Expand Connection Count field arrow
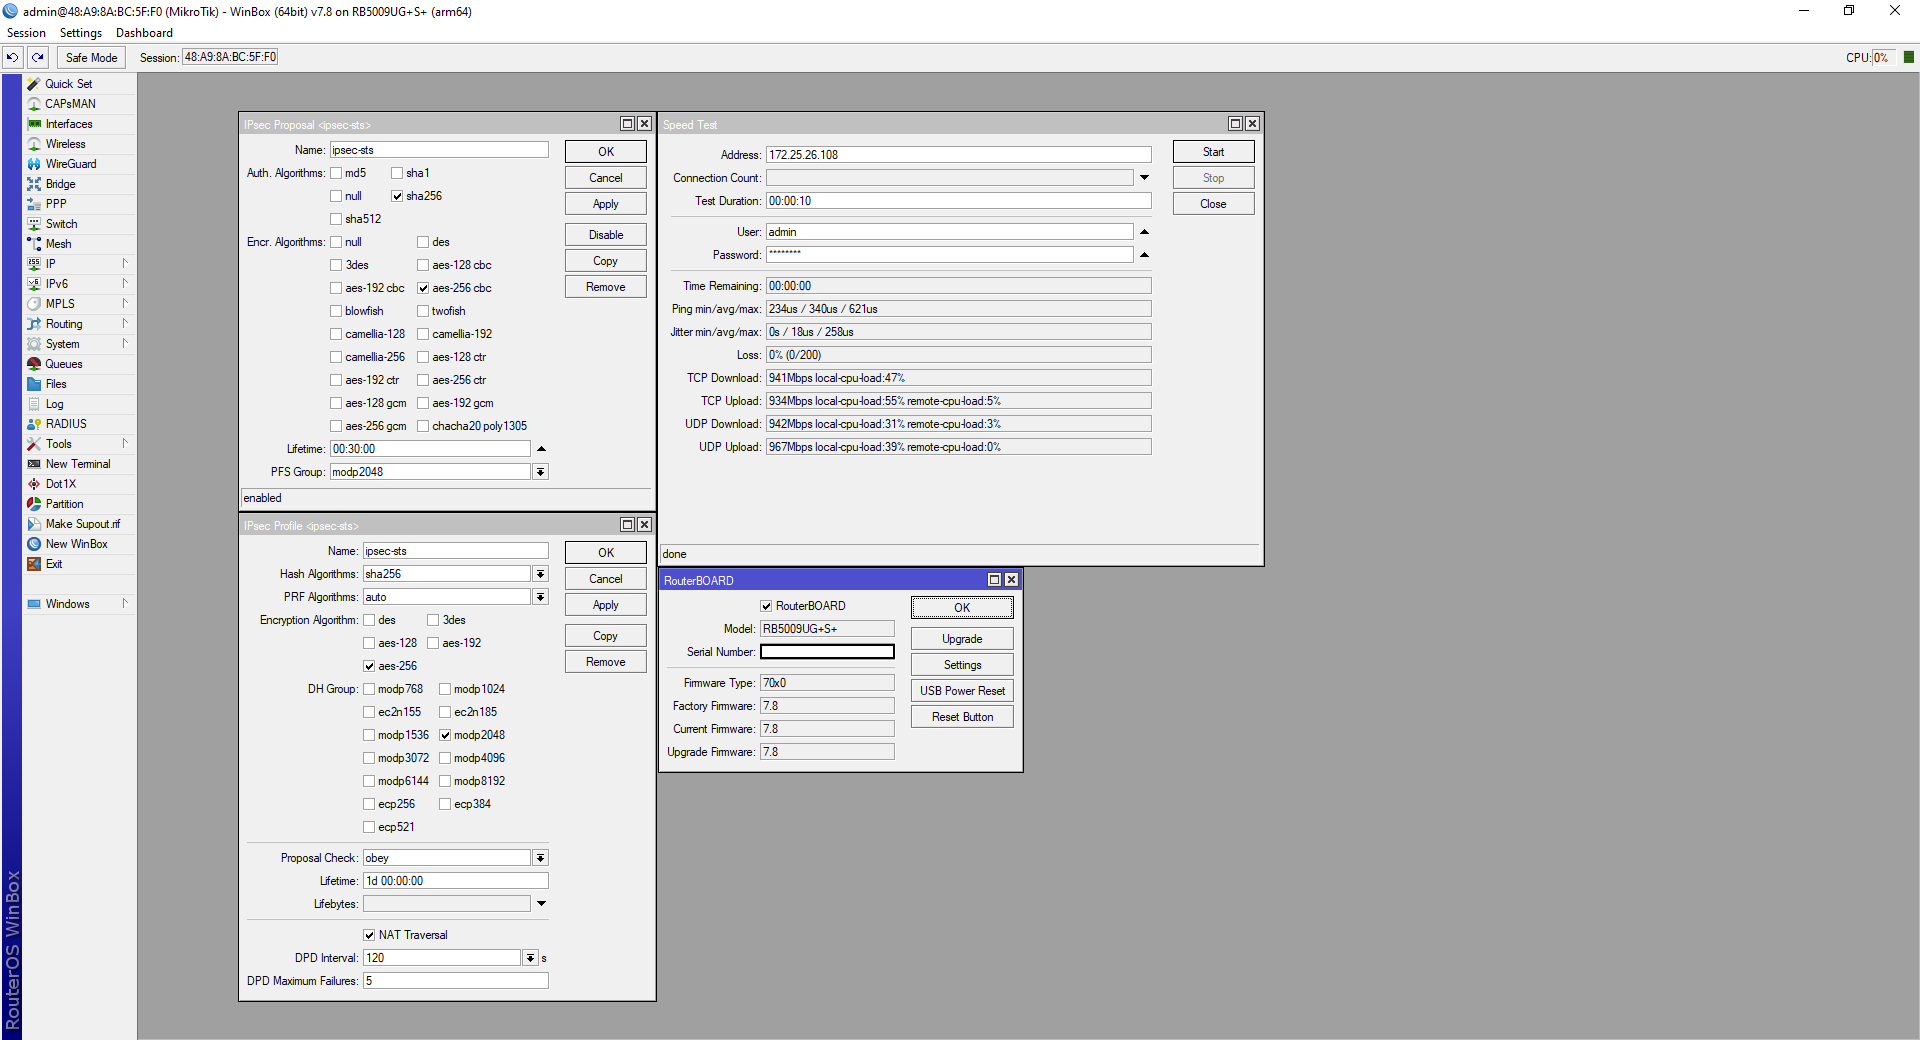The image size is (1920, 1040). click(1144, 178)
